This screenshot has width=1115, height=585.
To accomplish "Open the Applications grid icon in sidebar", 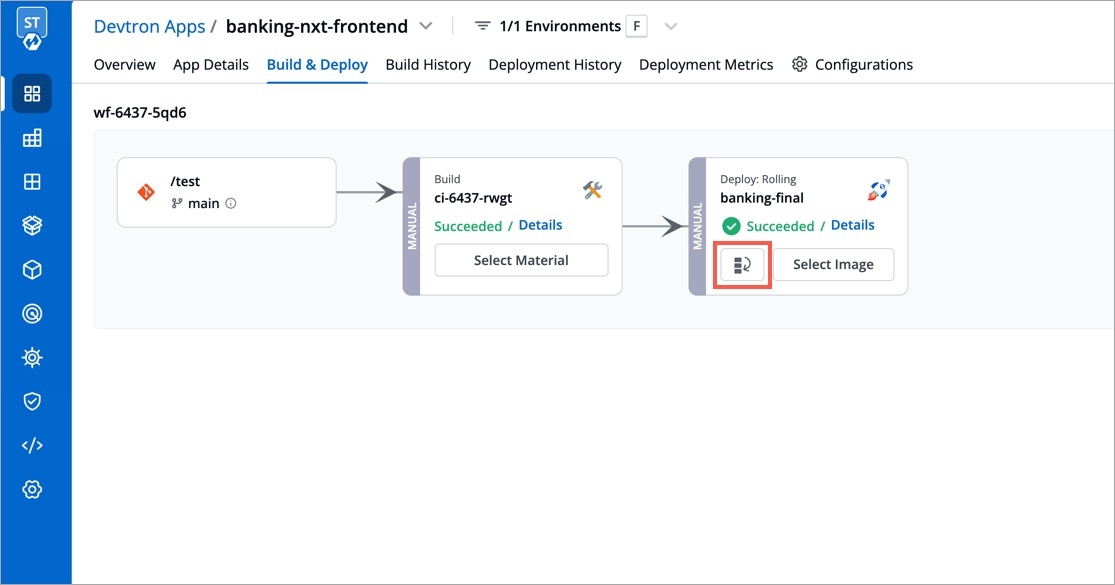I will 32,94.
